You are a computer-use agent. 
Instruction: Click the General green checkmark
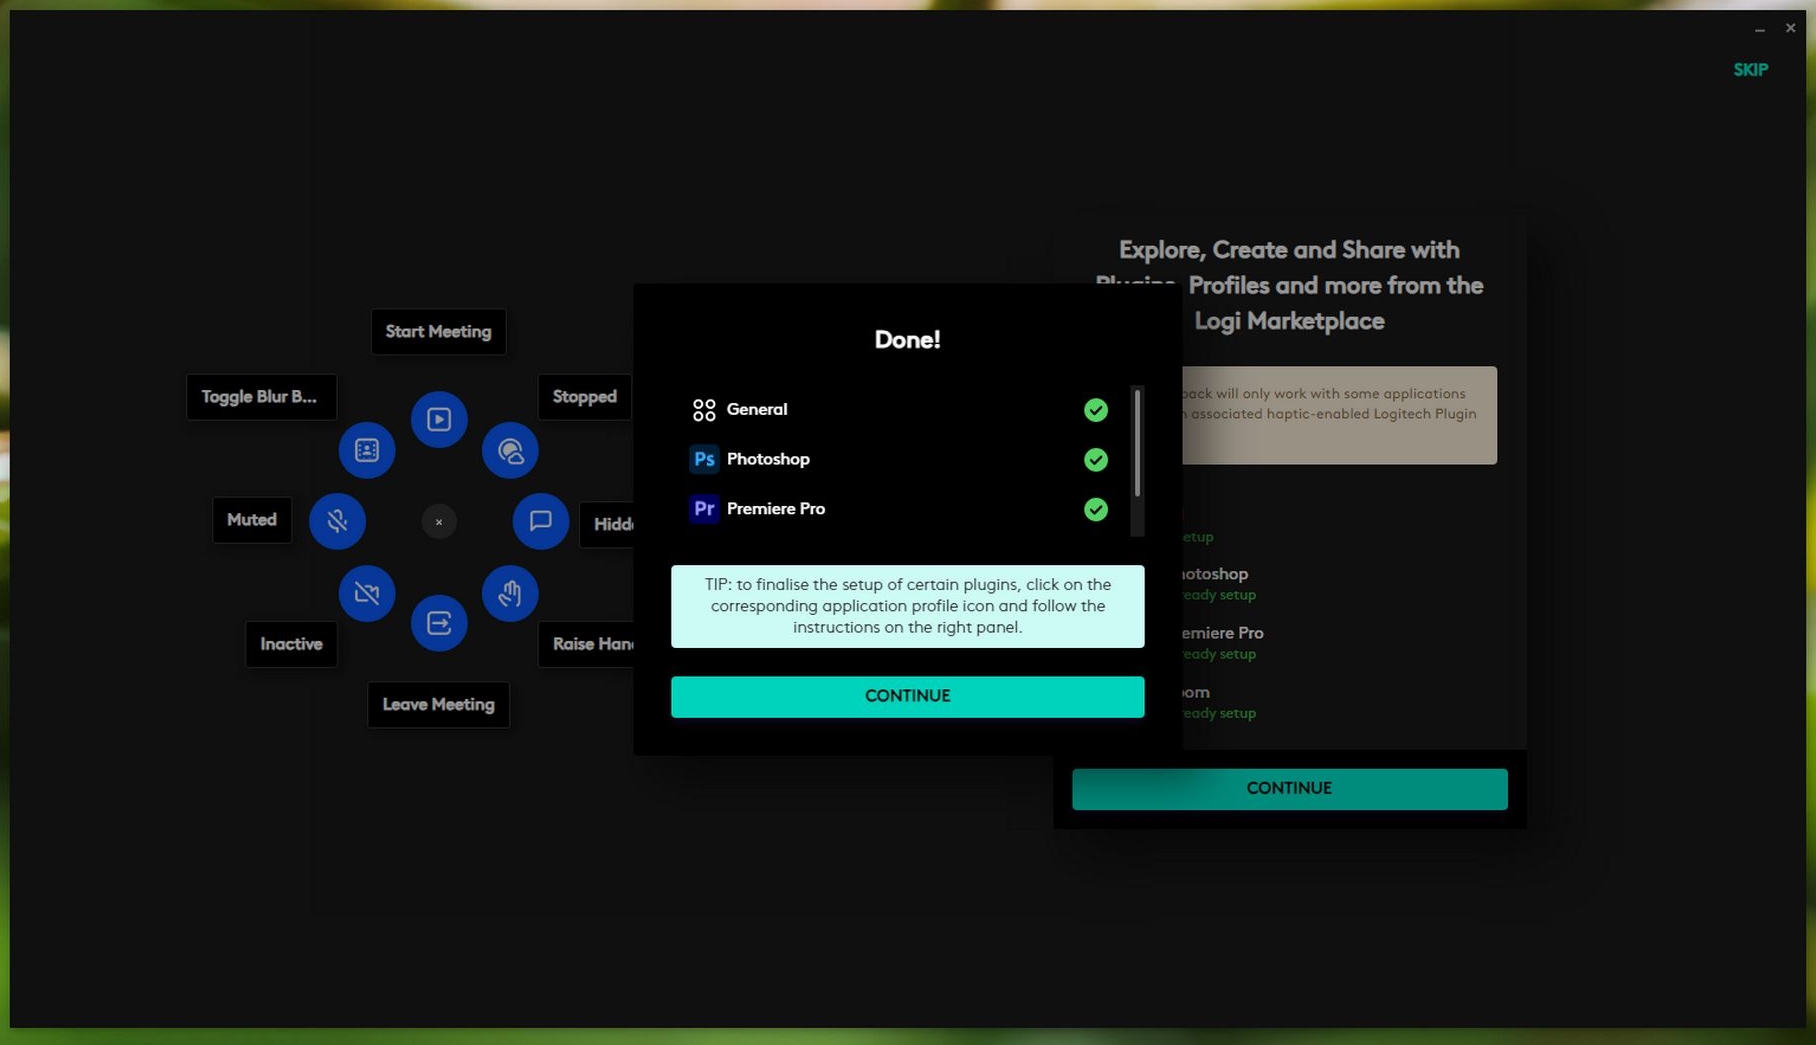(x=1096, y=410)
